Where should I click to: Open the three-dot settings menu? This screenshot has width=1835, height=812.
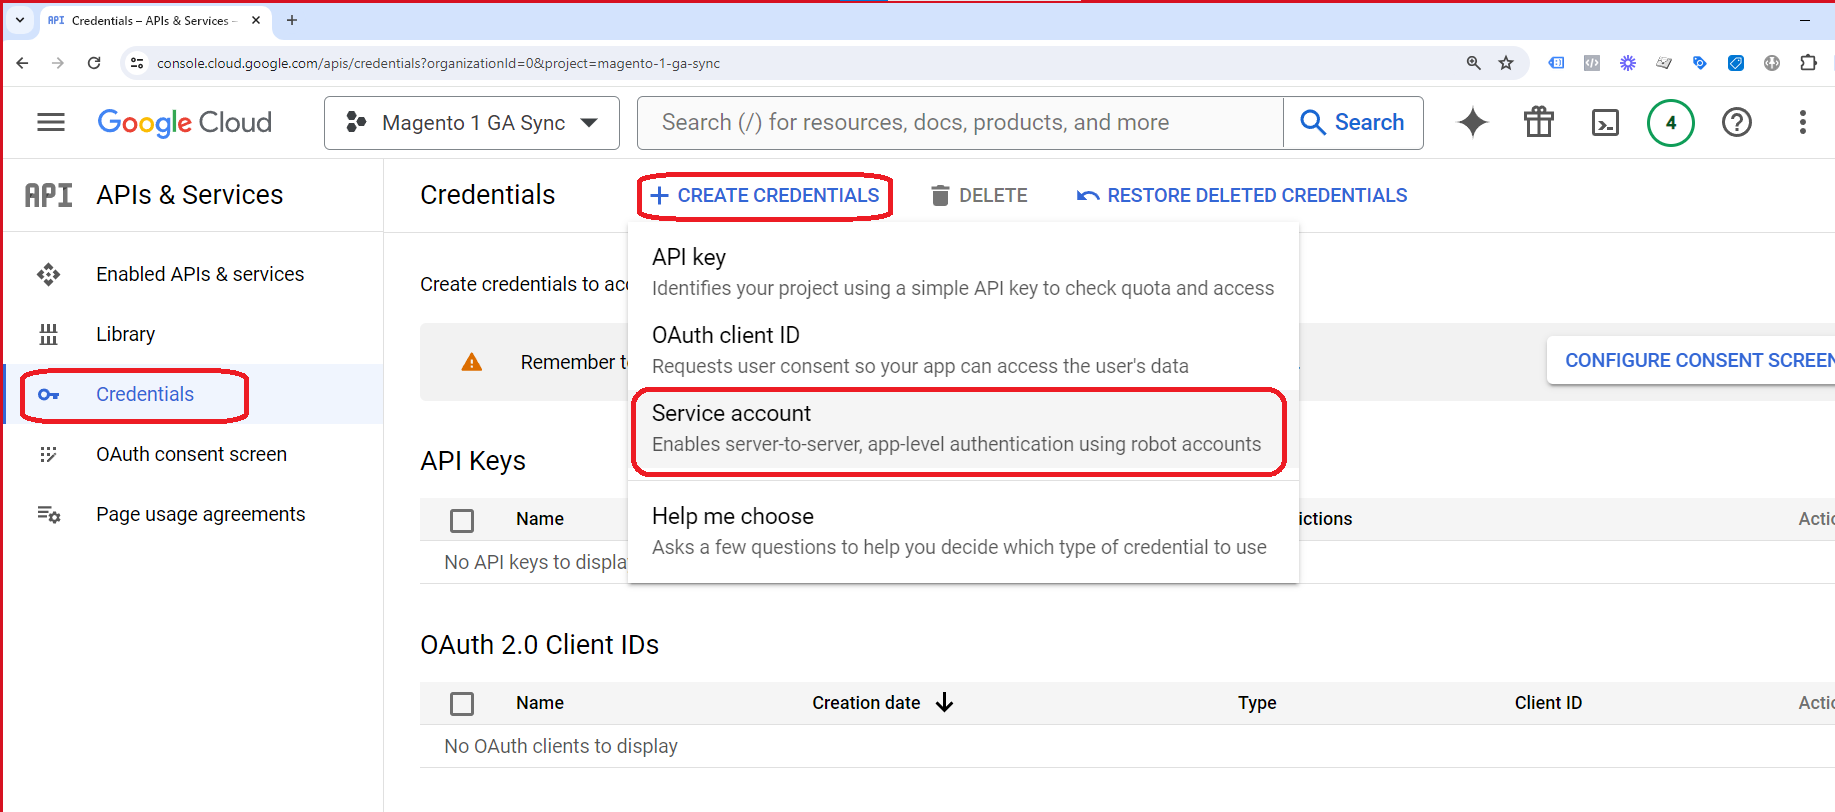click(x=1802, y=122)
